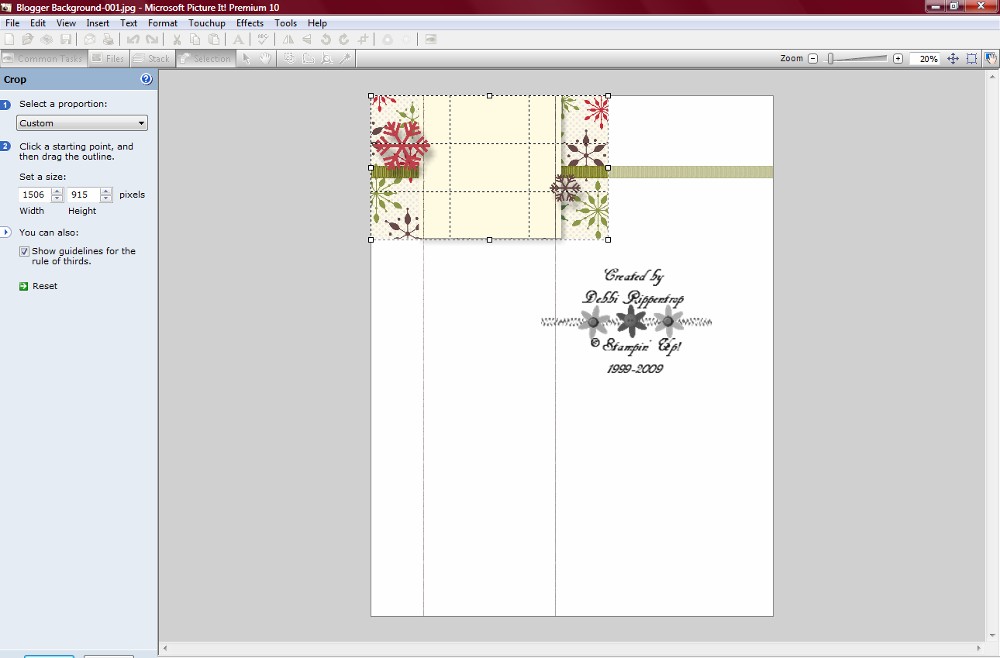The width and height of the screenshot is (1000, 658).
Task: Open the Effects menu
Action: click(249, 23)
